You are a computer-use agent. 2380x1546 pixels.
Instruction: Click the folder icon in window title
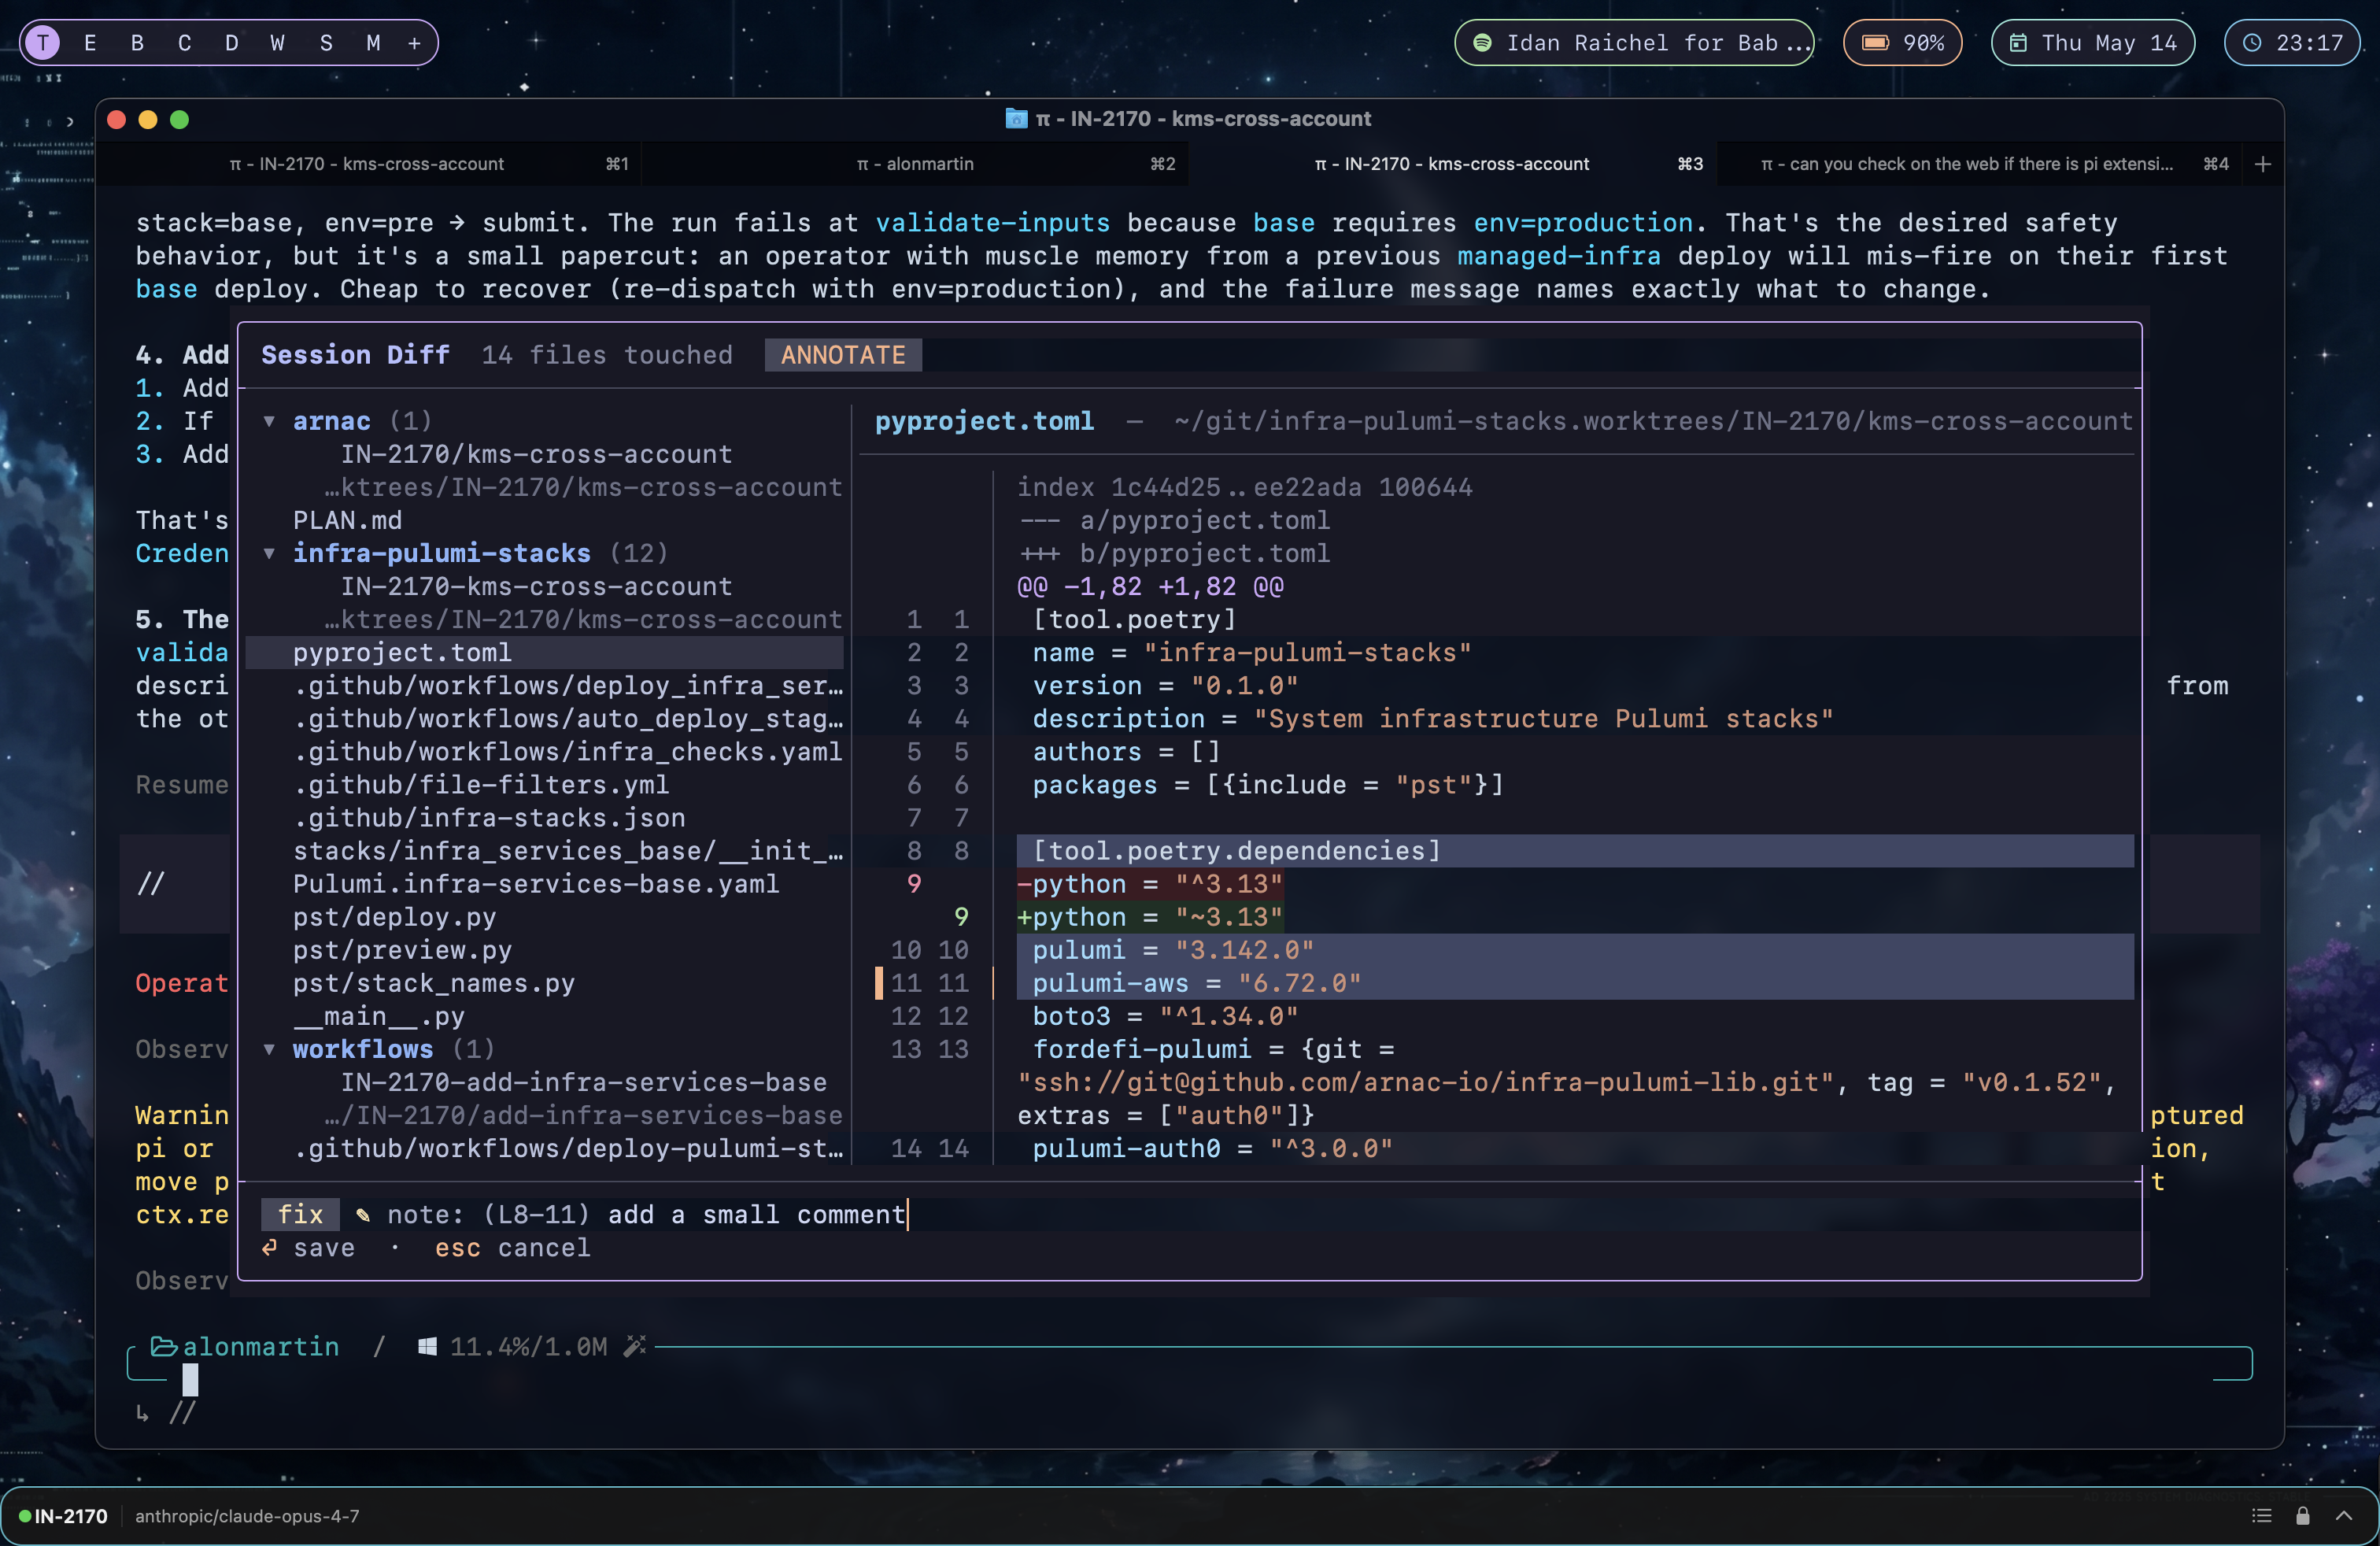(1016, 119)
